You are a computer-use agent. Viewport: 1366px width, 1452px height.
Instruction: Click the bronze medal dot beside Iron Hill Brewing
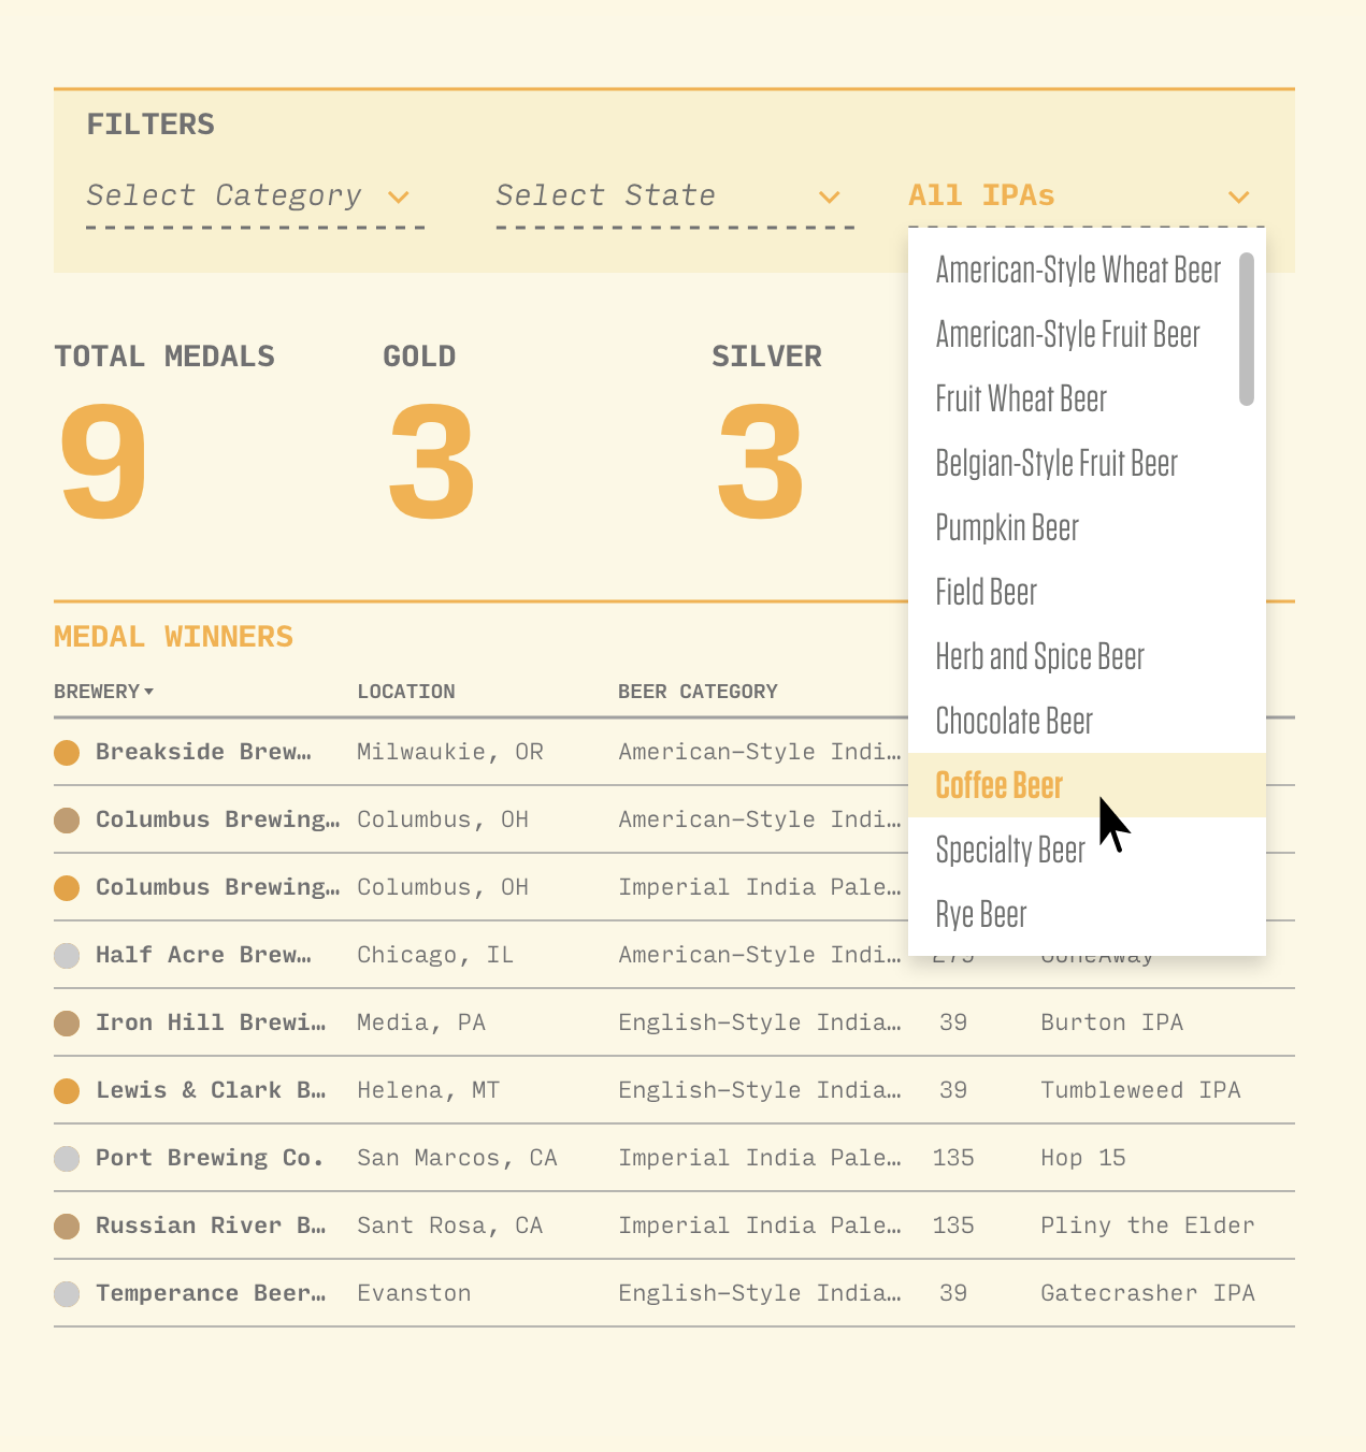point(67,1023)
